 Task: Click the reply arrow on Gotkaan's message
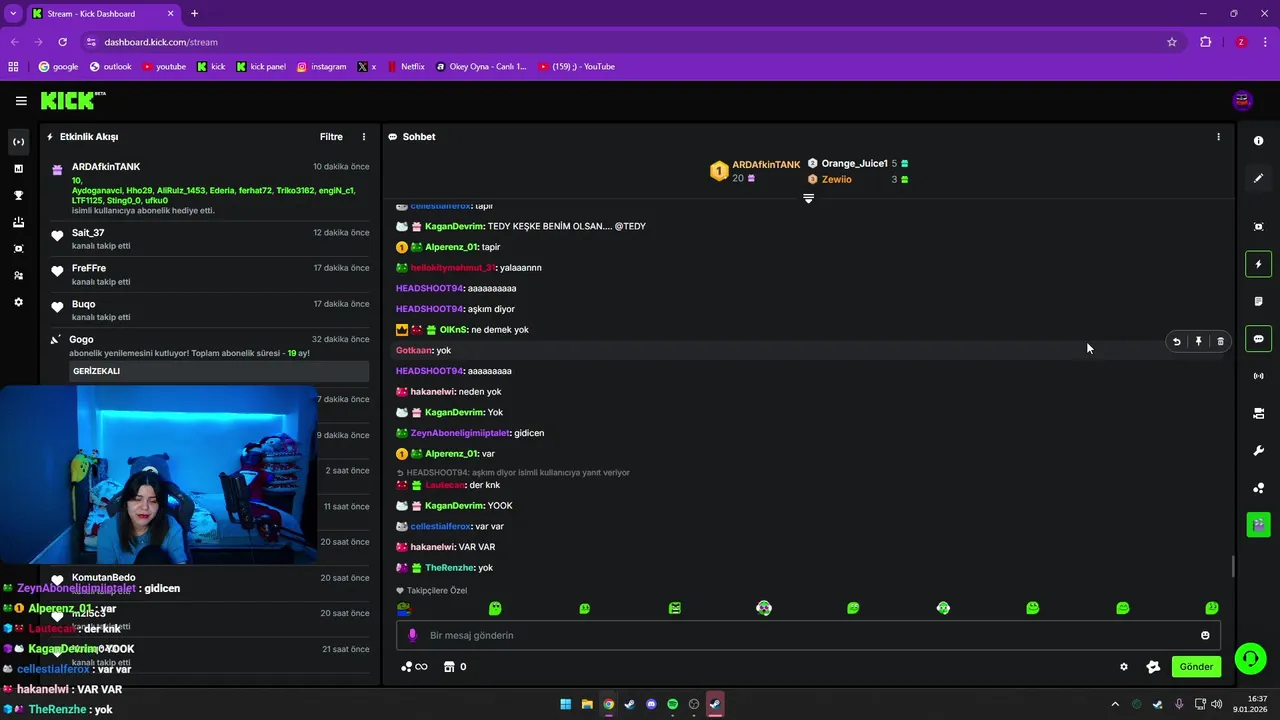pos(1177,342)
